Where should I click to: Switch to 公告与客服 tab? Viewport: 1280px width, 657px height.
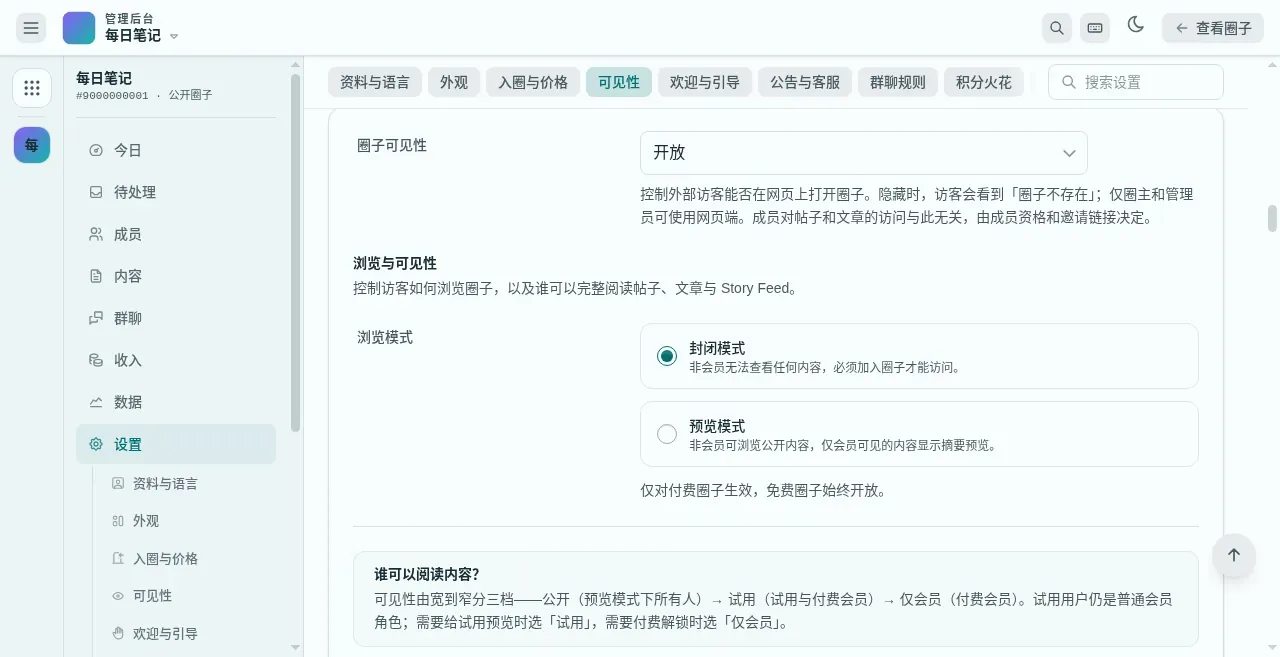(x=805, y=82)
